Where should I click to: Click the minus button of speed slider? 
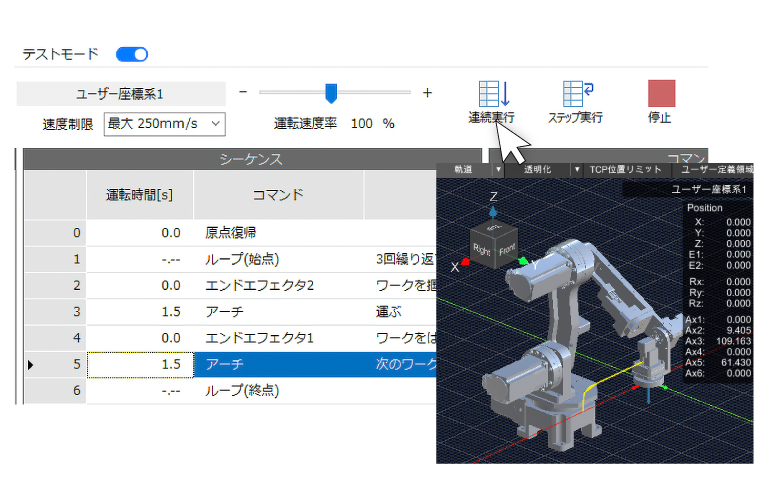[x=243, y=92]
